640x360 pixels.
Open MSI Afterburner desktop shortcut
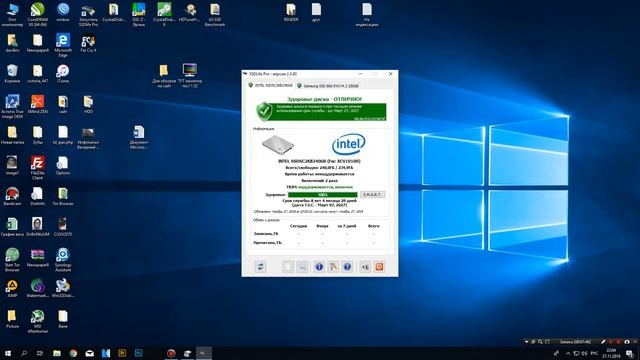38,322
